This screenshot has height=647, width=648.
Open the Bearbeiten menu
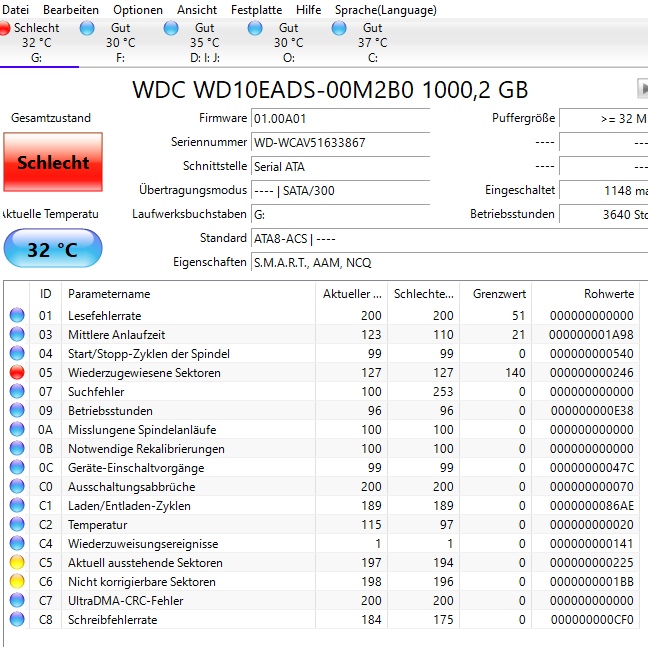click(71, 10)
